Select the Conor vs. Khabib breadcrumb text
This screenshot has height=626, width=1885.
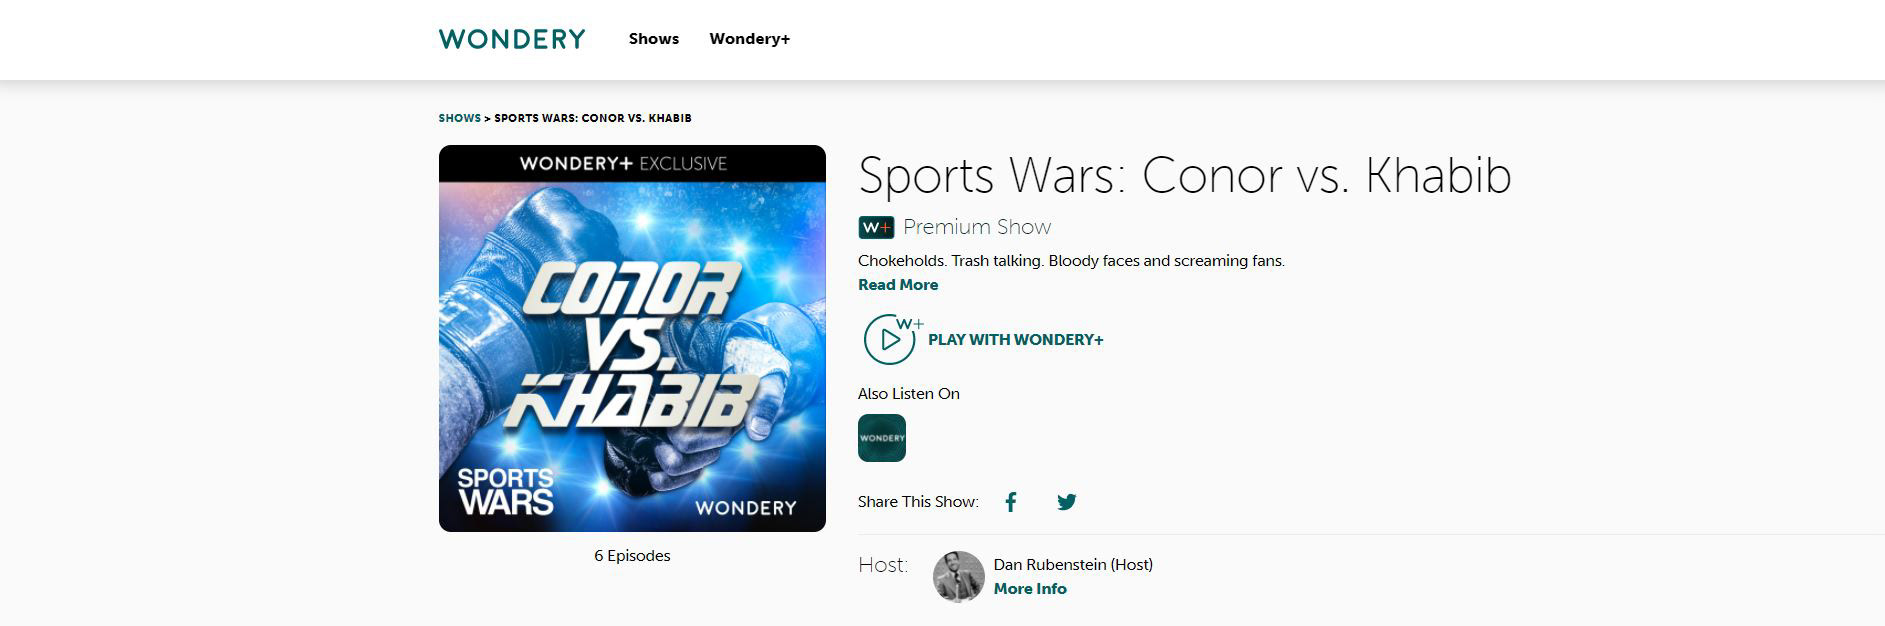593,118
